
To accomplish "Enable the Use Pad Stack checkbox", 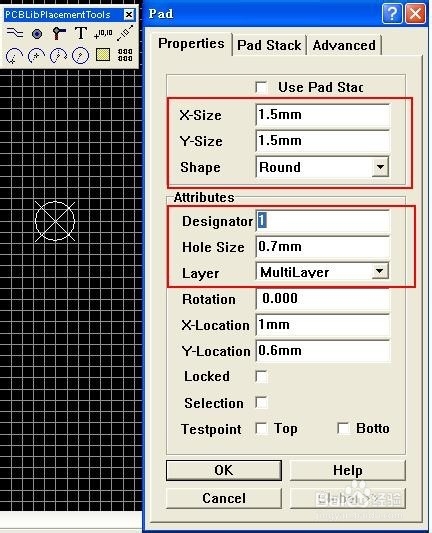I will click(261, 87).
